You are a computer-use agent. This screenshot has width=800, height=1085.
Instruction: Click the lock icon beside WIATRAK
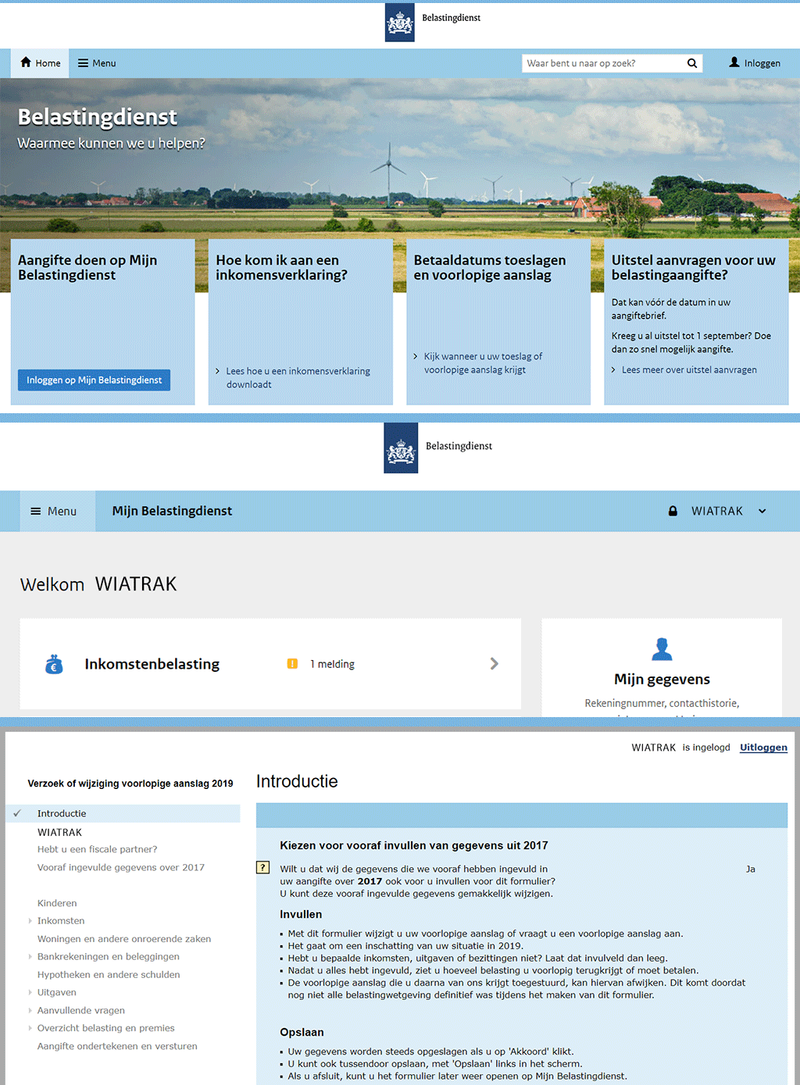672,510
